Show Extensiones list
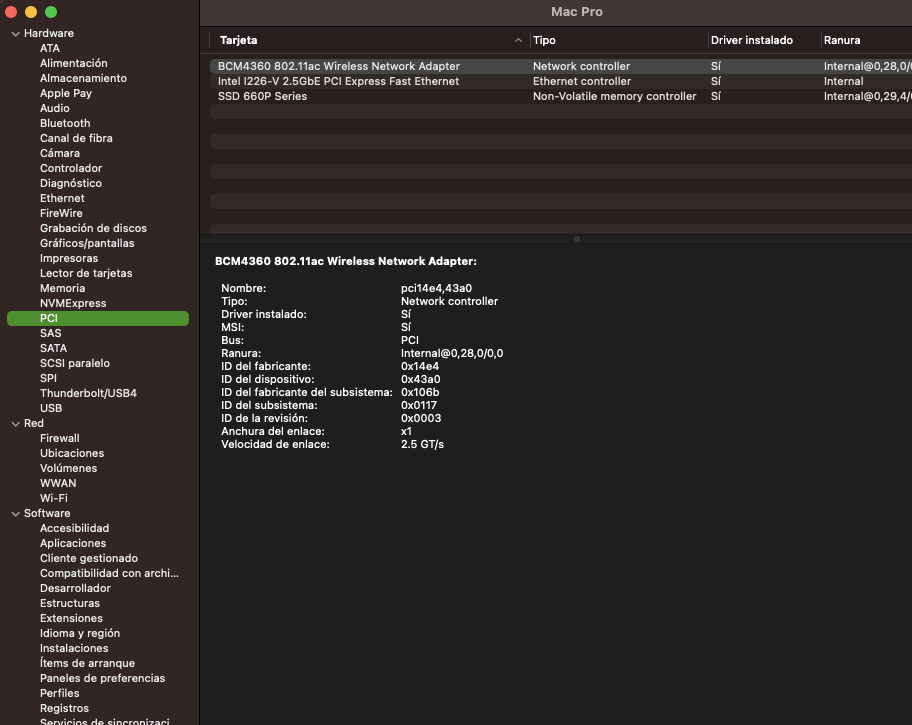The width and height of the screenshot is (912, 725). click(71, 619)
